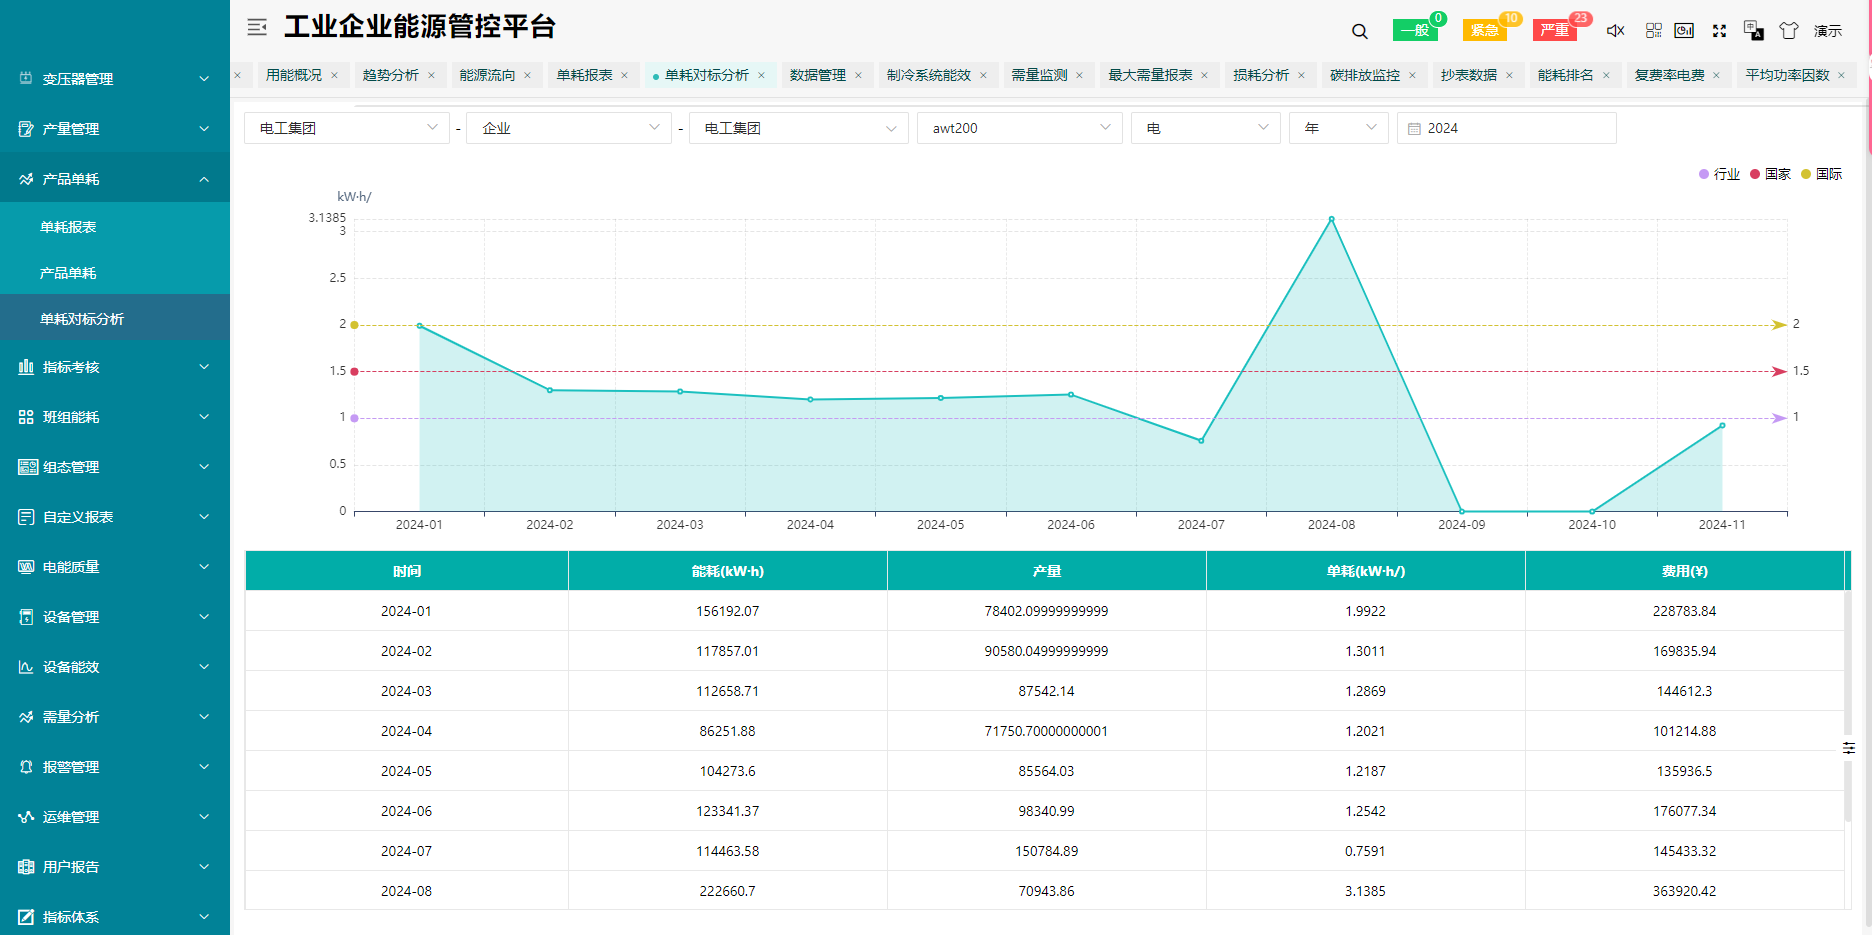Click the 变压器管理 sidebar icon
Image resolution: width=1872 pixels, height=935 pixels.
click(x=26, y=78)
